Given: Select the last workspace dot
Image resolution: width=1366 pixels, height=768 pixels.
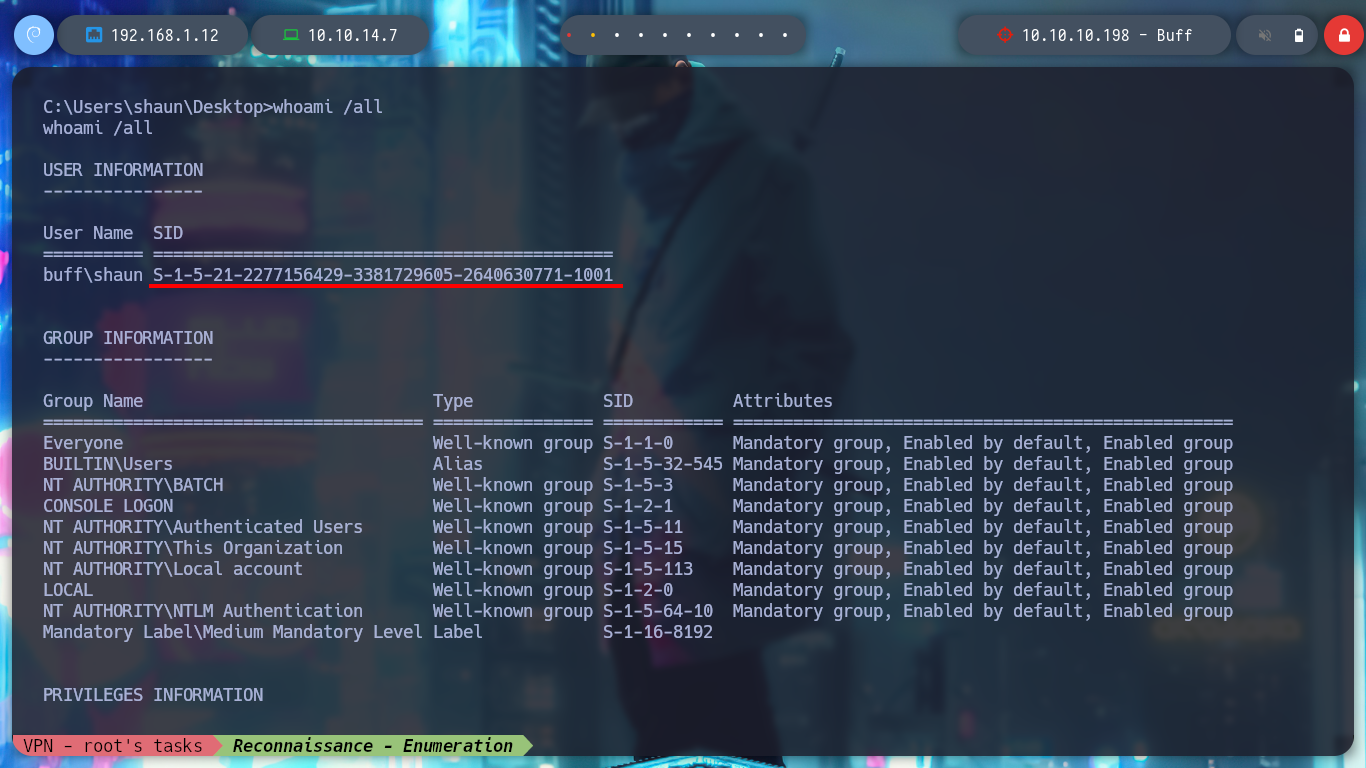Looking at the screenshot, I should coord(785,35).
